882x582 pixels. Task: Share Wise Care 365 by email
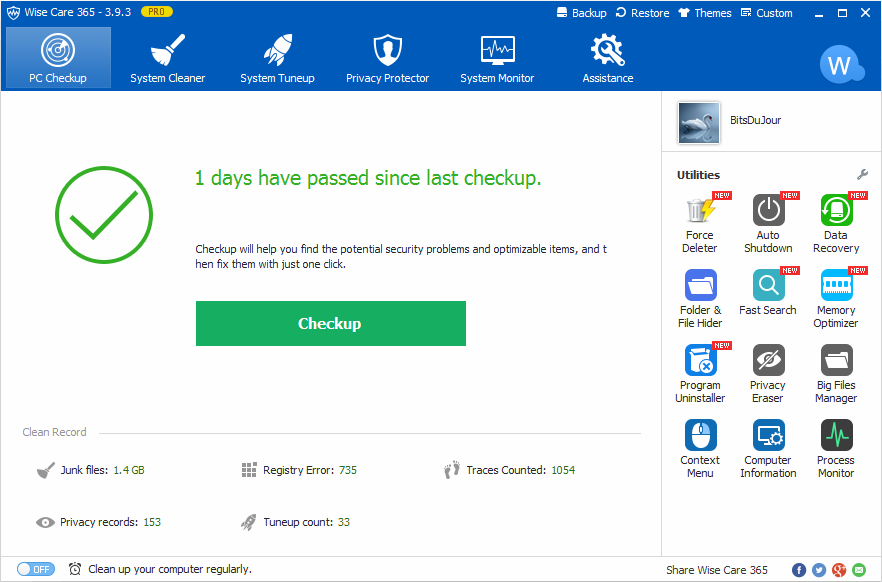tap(859, 570)
